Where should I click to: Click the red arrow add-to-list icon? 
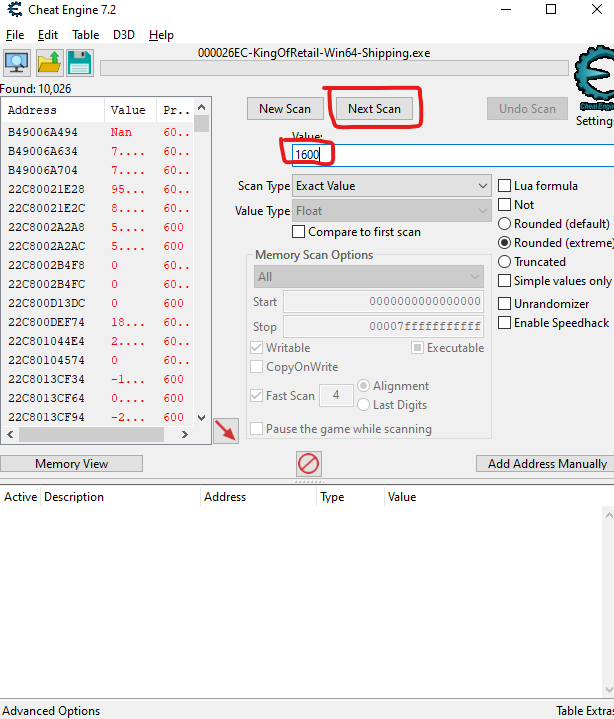pos(227,431)
